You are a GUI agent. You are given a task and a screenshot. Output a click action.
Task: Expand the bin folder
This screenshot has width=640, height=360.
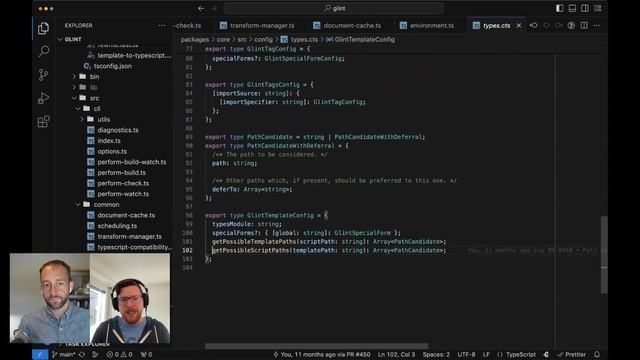pyautogui.click(x=74, y=76)
